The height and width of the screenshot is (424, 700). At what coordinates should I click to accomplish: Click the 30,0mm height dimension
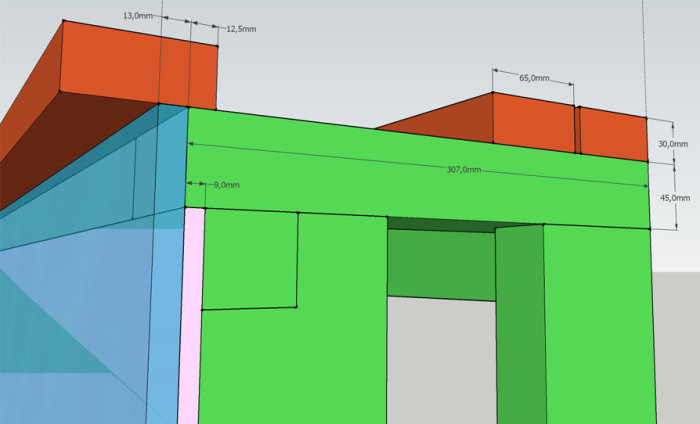click(x=673, y=144)
